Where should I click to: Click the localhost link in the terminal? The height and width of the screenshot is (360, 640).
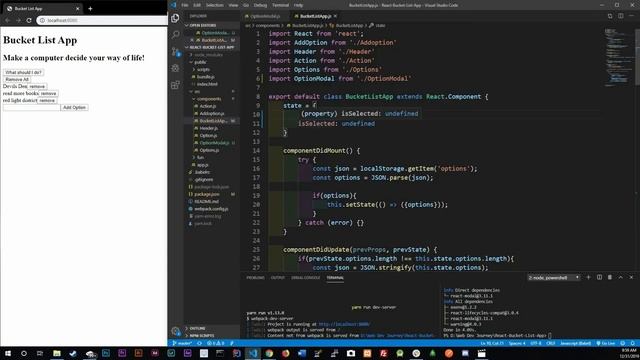click(x=344, y=324)
